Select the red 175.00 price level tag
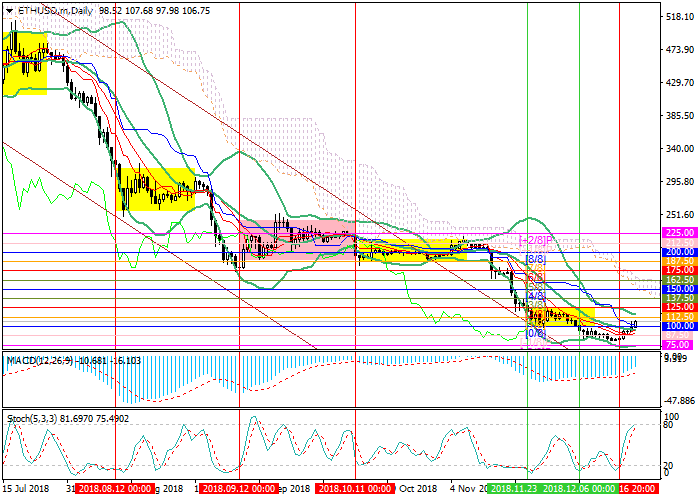This screenshot has height=500, width=700. coord(679,269)
